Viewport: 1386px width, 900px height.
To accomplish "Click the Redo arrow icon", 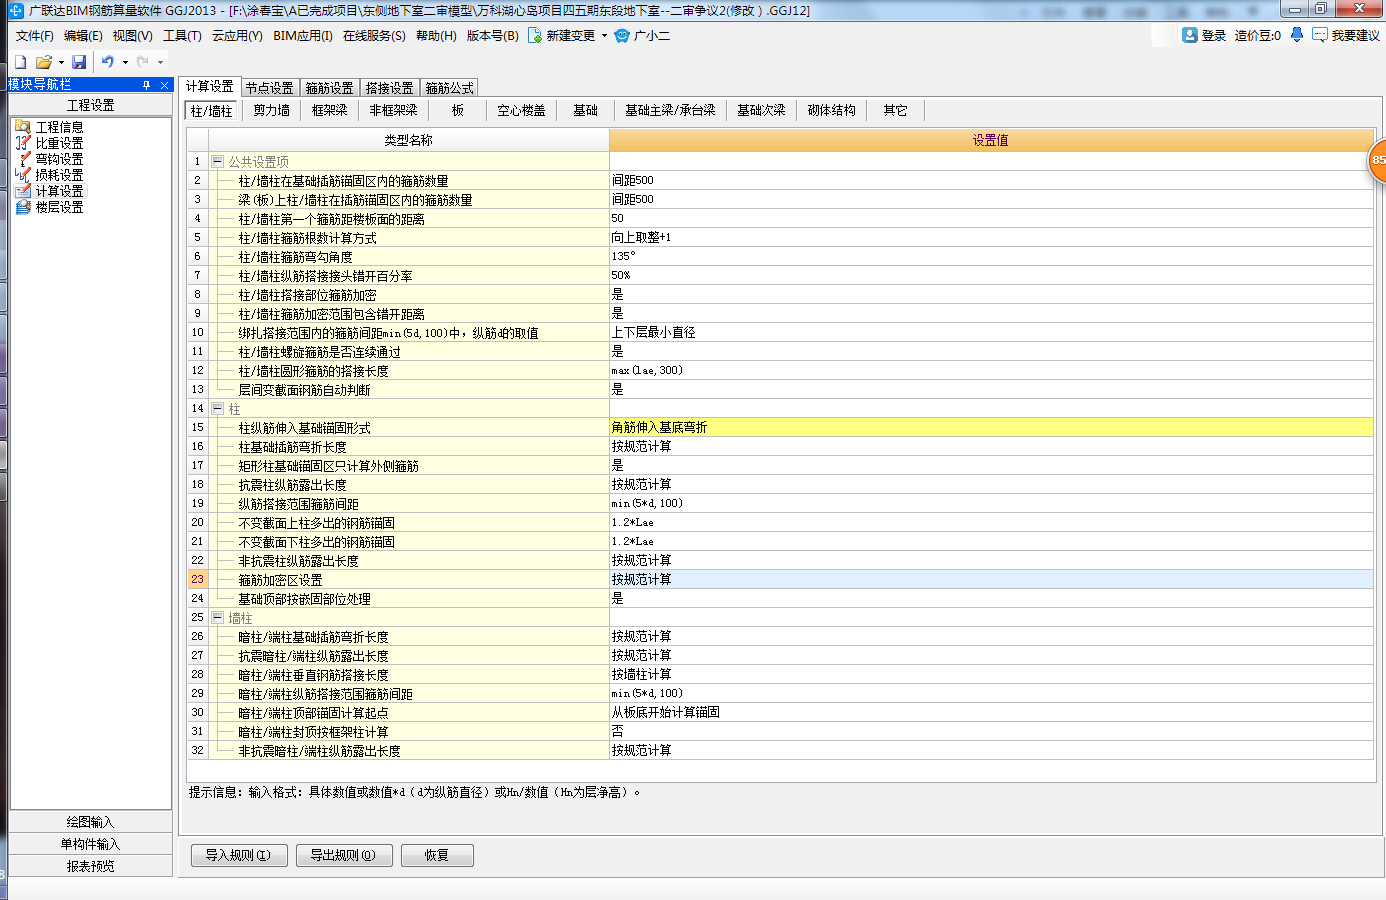I will pyautogui.click(x=143, y=62).
